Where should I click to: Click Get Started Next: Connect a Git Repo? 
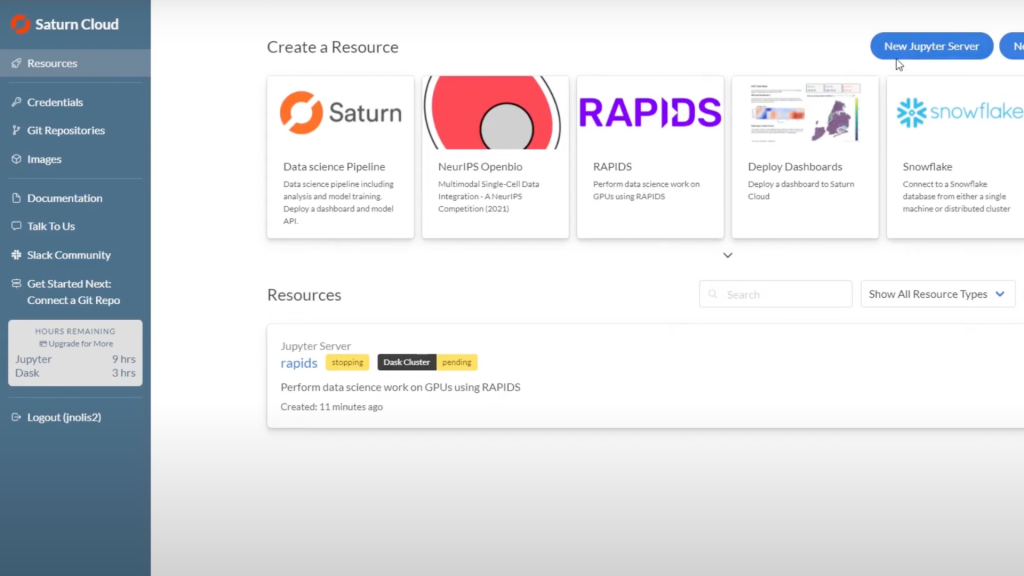click(75, 292)
